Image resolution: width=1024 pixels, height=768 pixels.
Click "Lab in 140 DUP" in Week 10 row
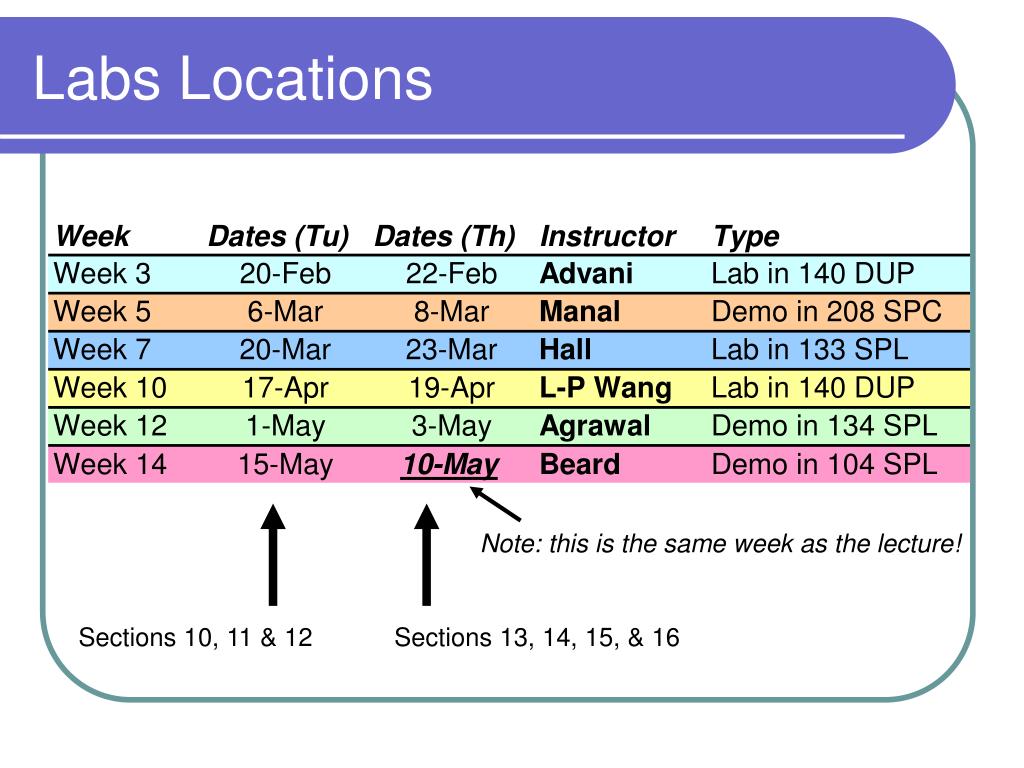pyautogui.click(x=812, y=388)
